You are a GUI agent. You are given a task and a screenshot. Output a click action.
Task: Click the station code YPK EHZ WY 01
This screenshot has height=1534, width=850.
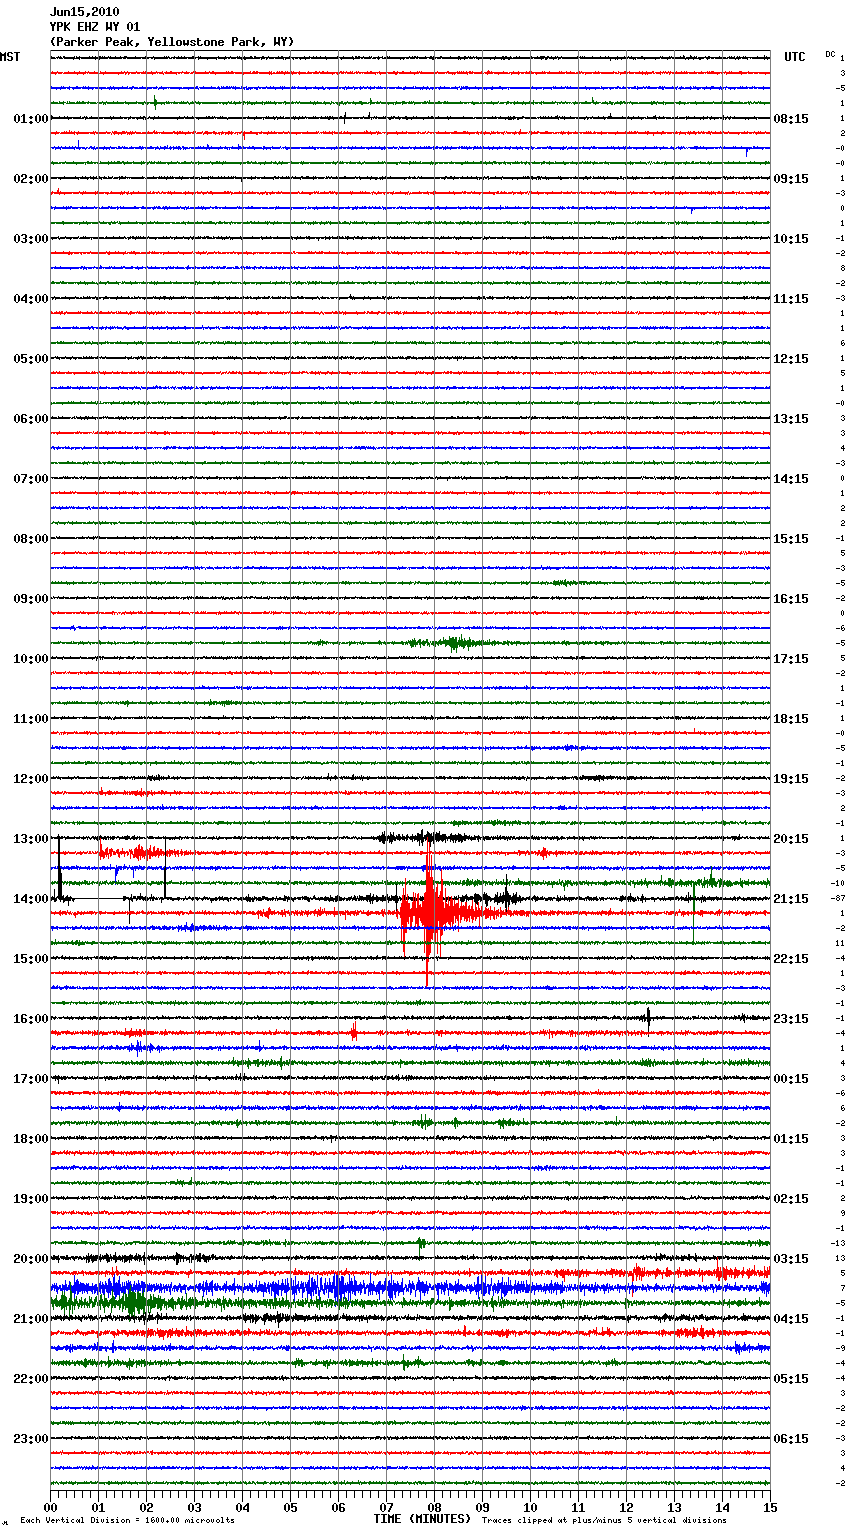[95, 27]
